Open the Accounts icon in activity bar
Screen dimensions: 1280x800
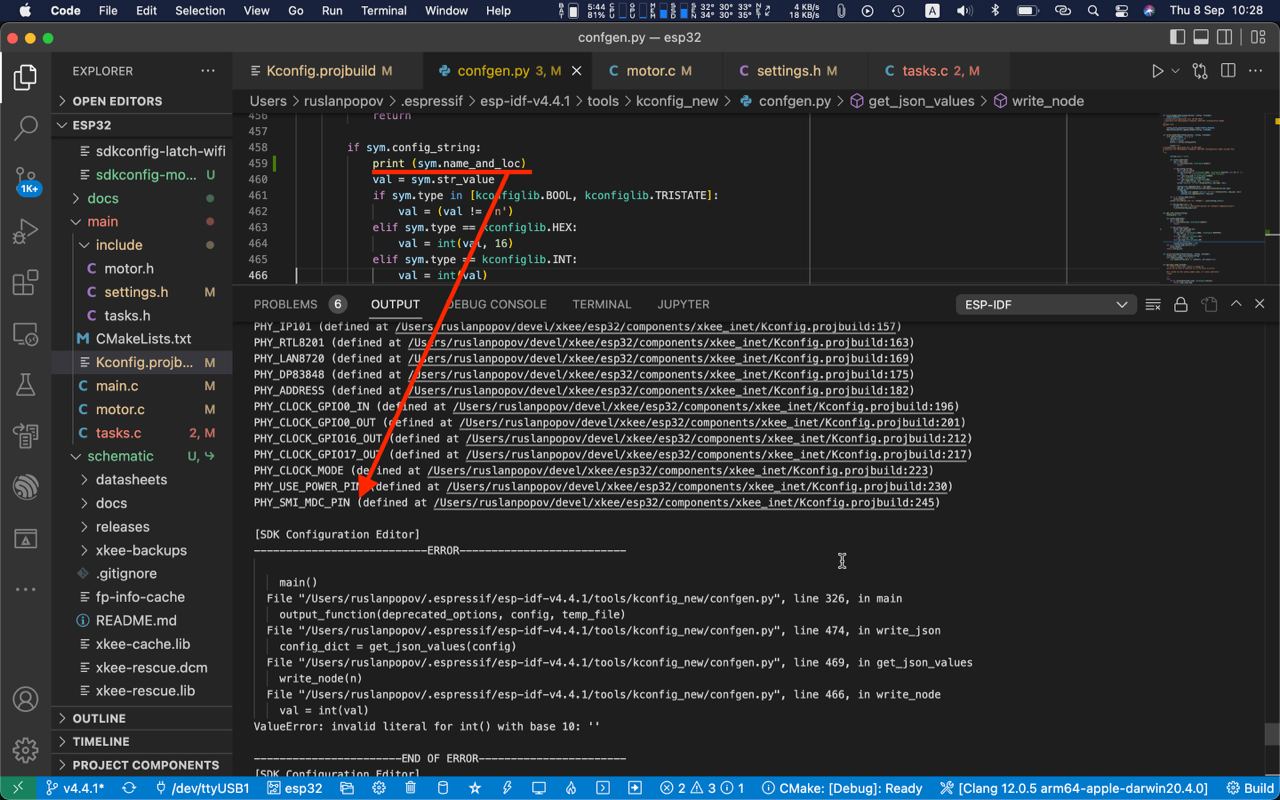(26, 699)
